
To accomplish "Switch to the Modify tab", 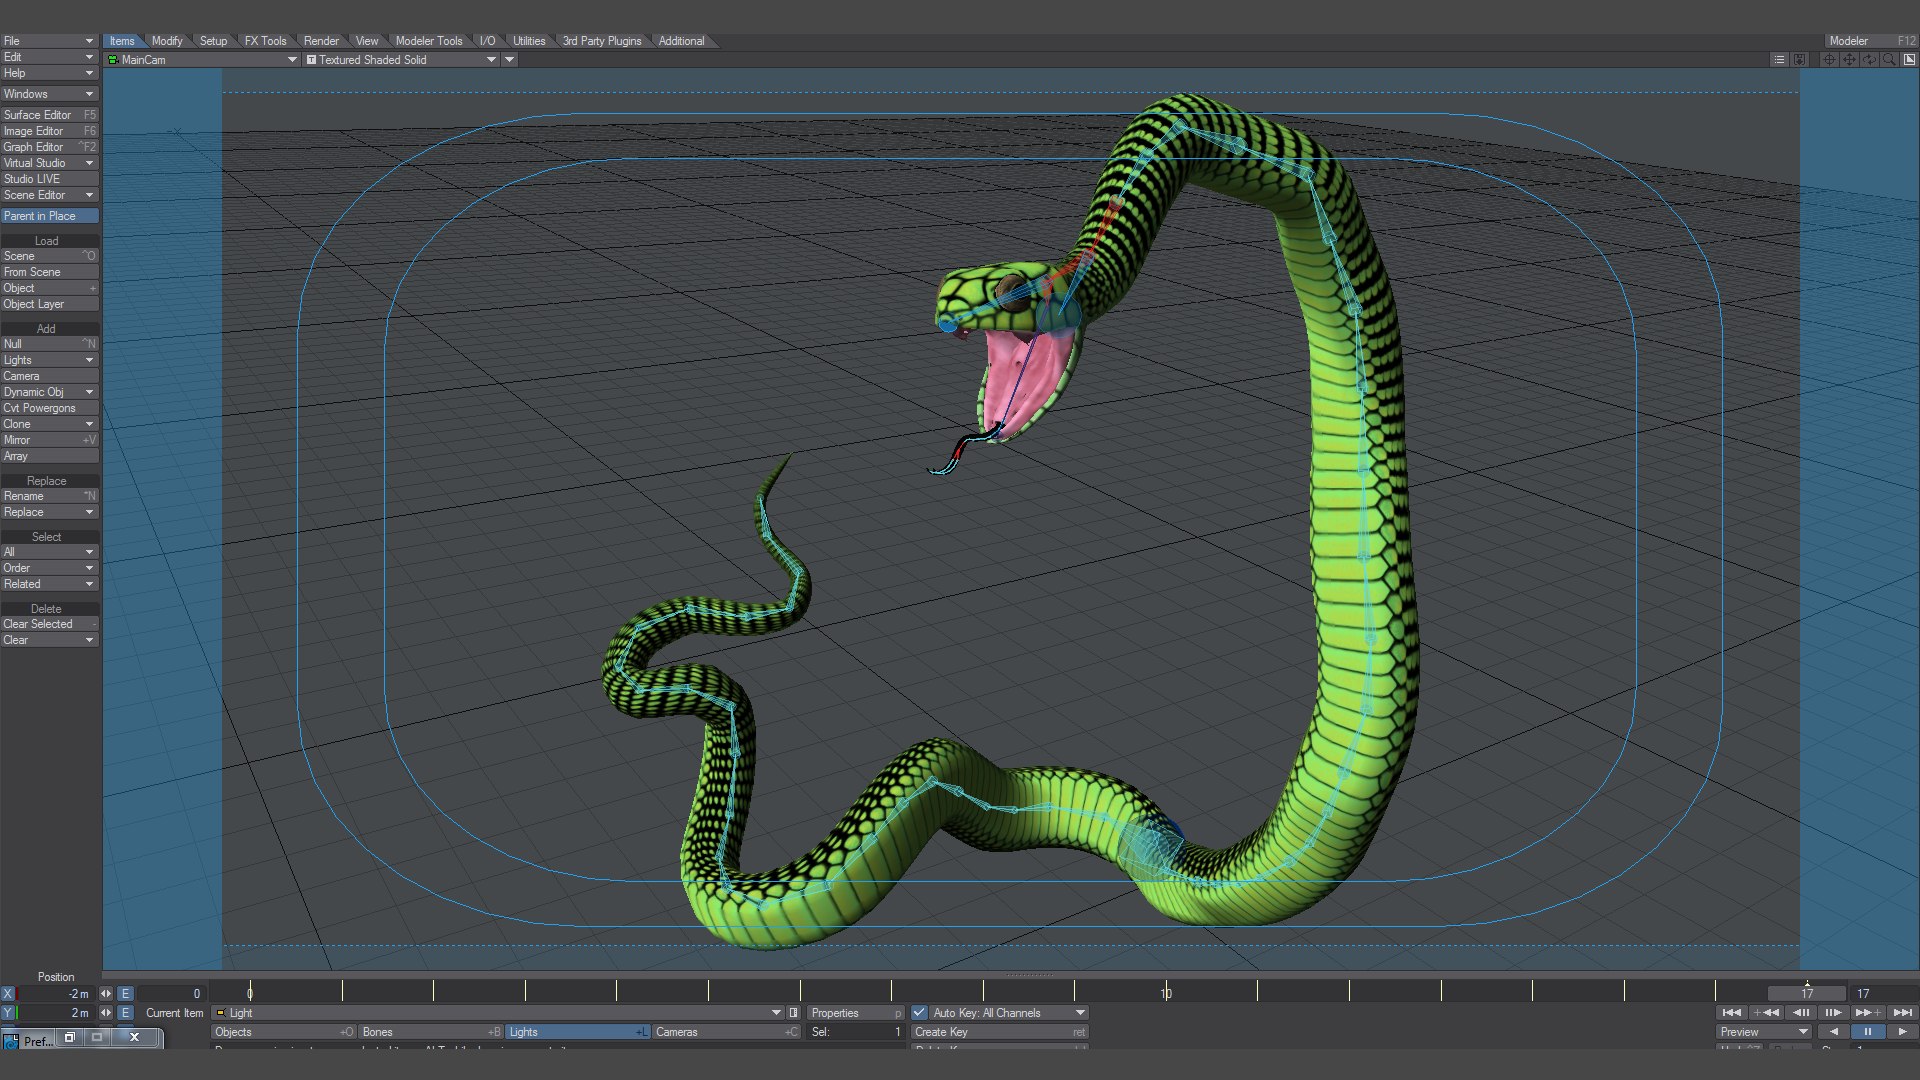I will tap(167, 41).
